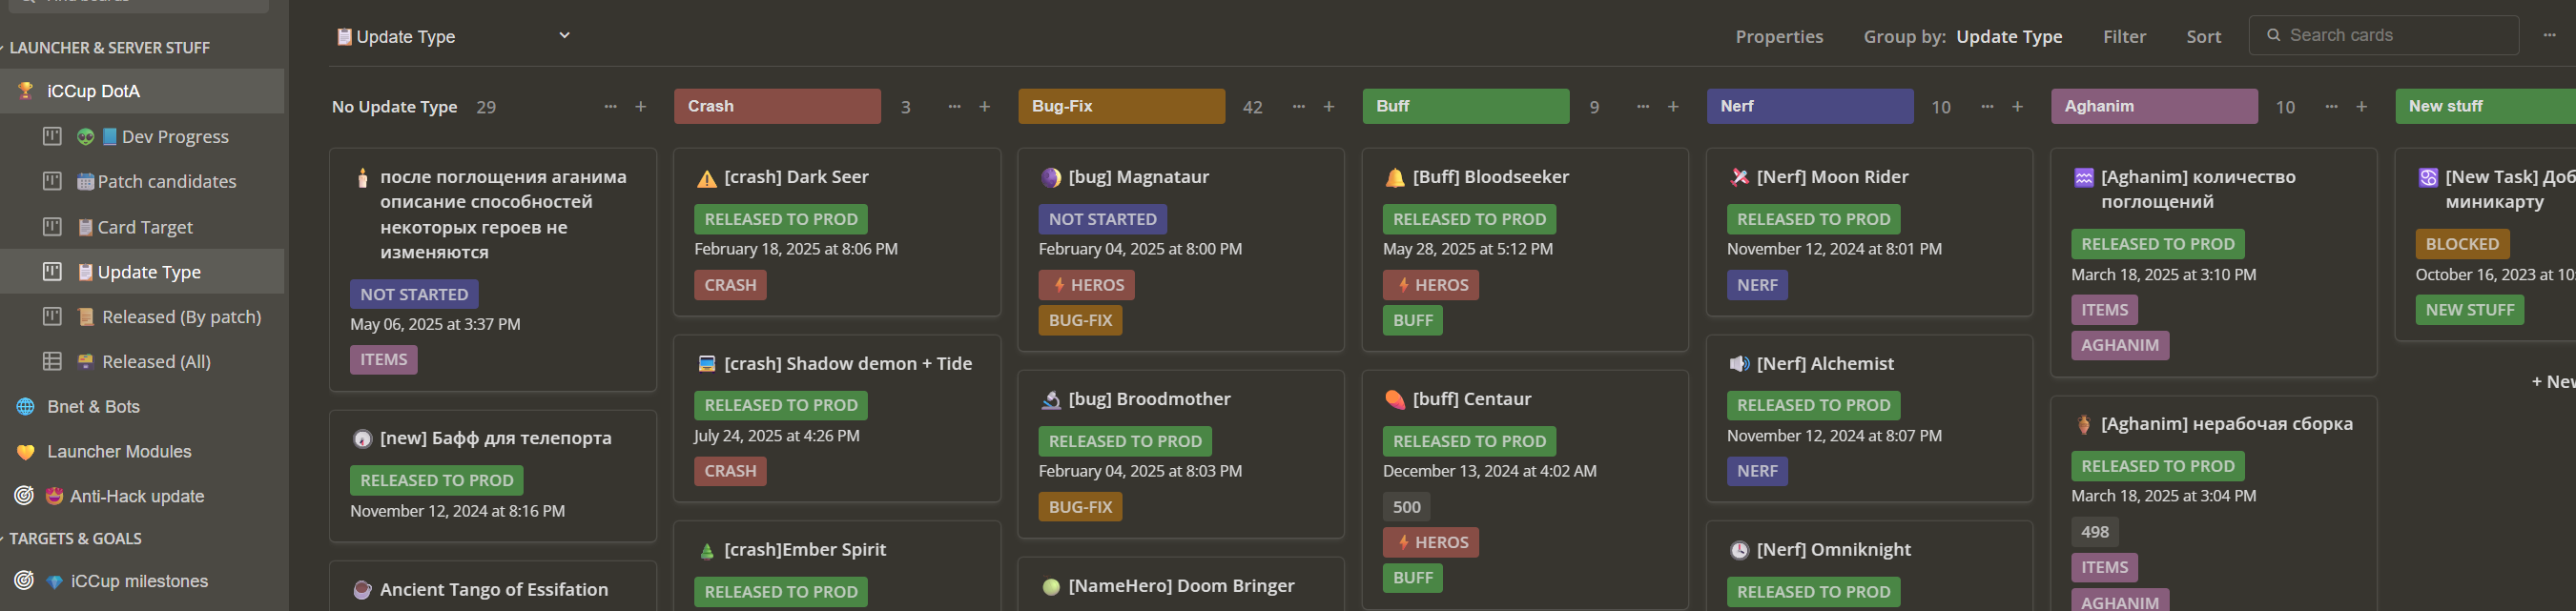Screen dimensions: 2576x611
Task: Open the Patch candidates view
Action: pos(166,181)
